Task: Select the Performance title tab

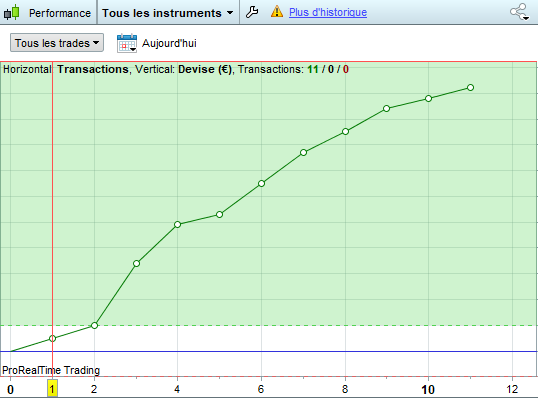Action: [x=60, y=13]
